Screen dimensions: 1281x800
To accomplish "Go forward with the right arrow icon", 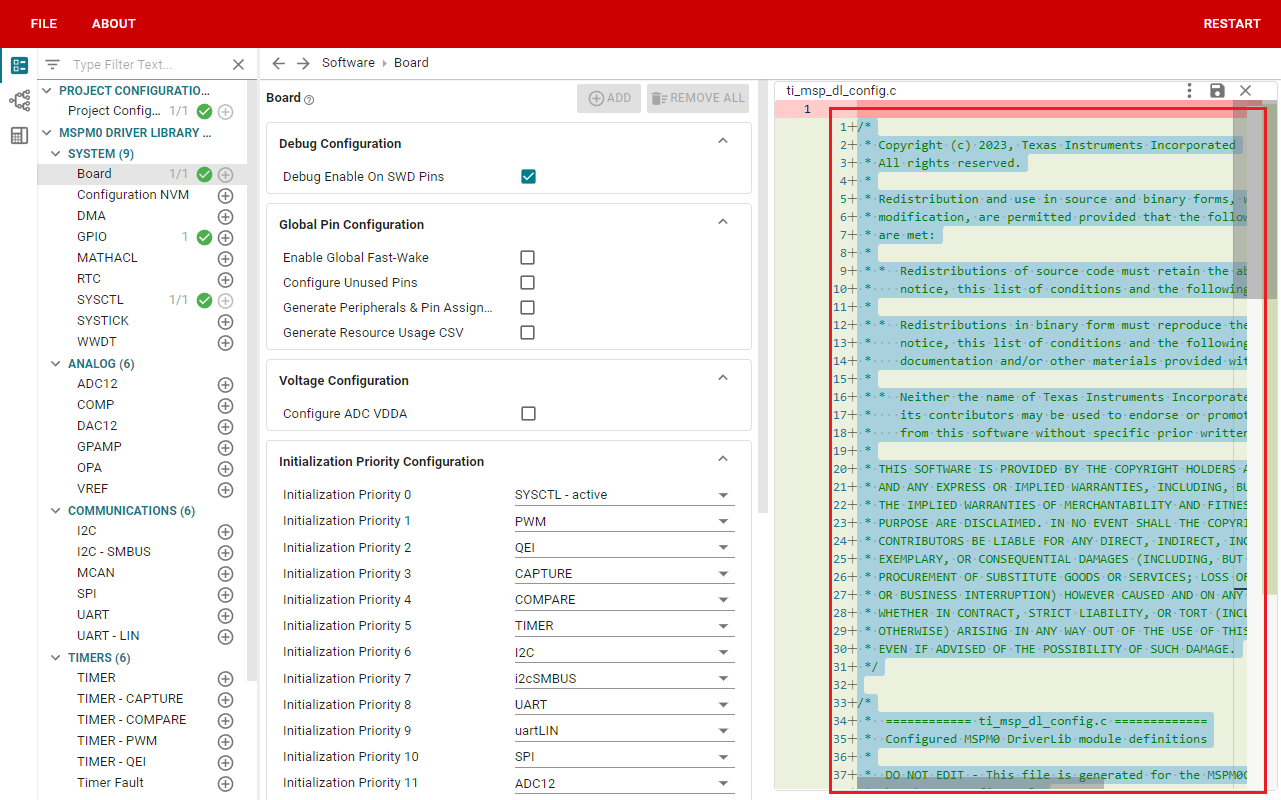I will 303,63.
